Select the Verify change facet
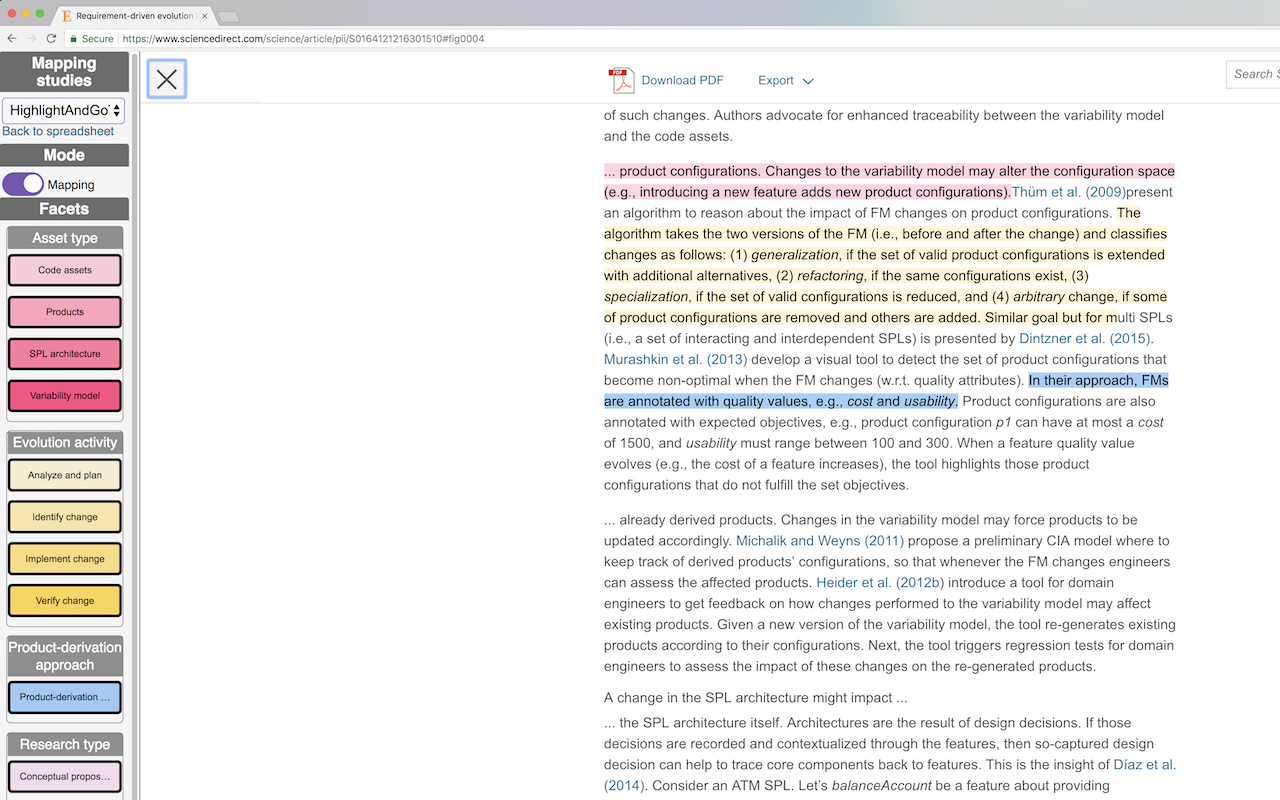1280x800 pixels. 65,601
